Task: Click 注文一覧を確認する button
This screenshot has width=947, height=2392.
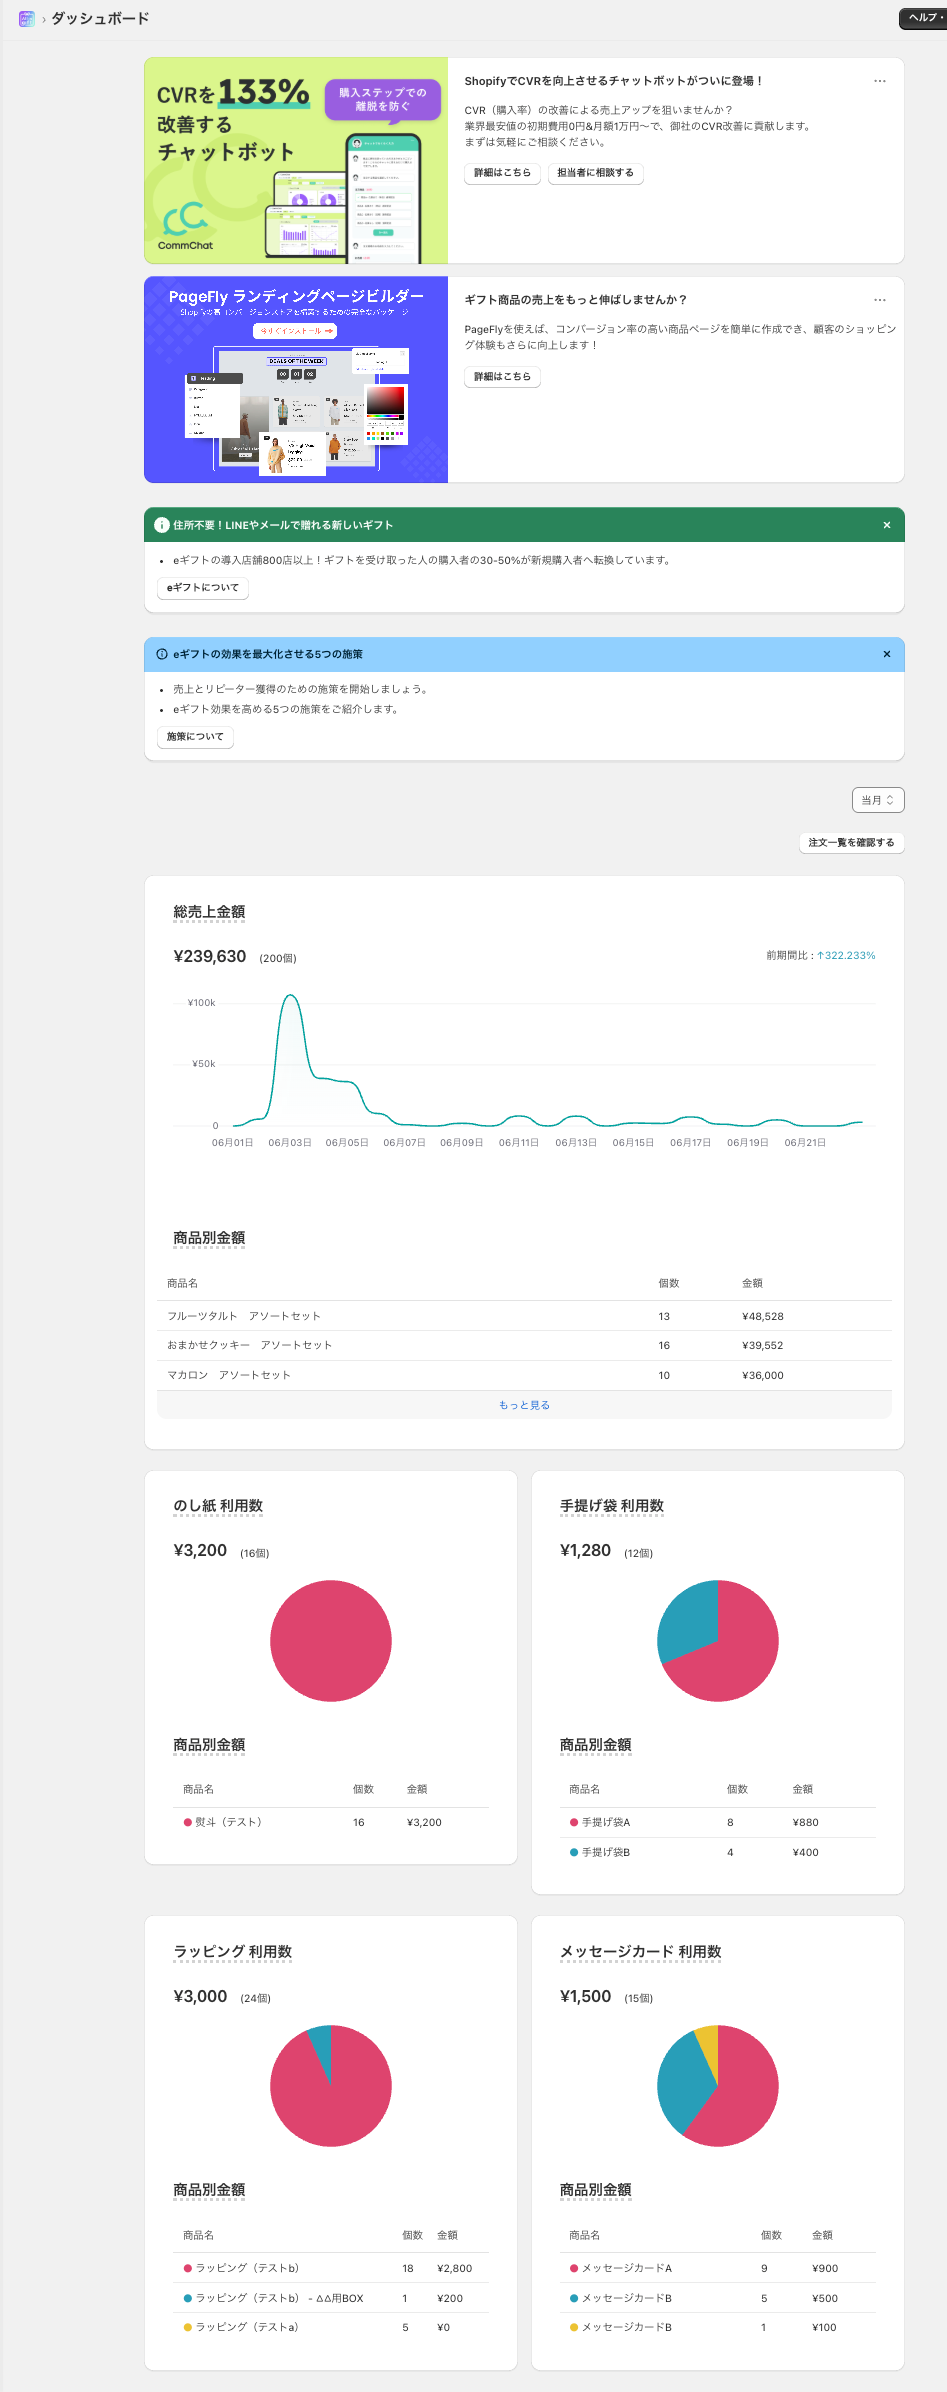Action: pos(851,843)
